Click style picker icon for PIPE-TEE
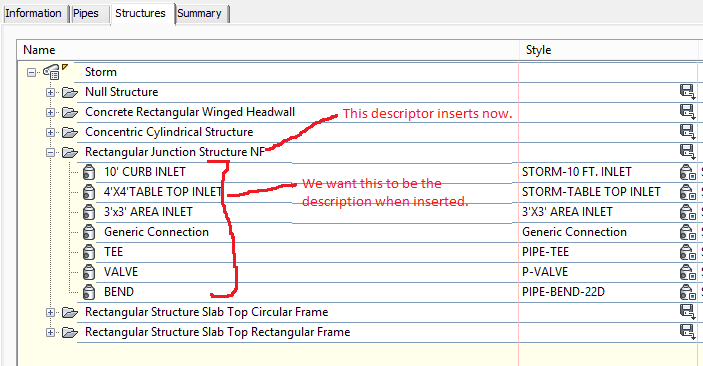Screen dimensions: 703x366 (687, 252)
